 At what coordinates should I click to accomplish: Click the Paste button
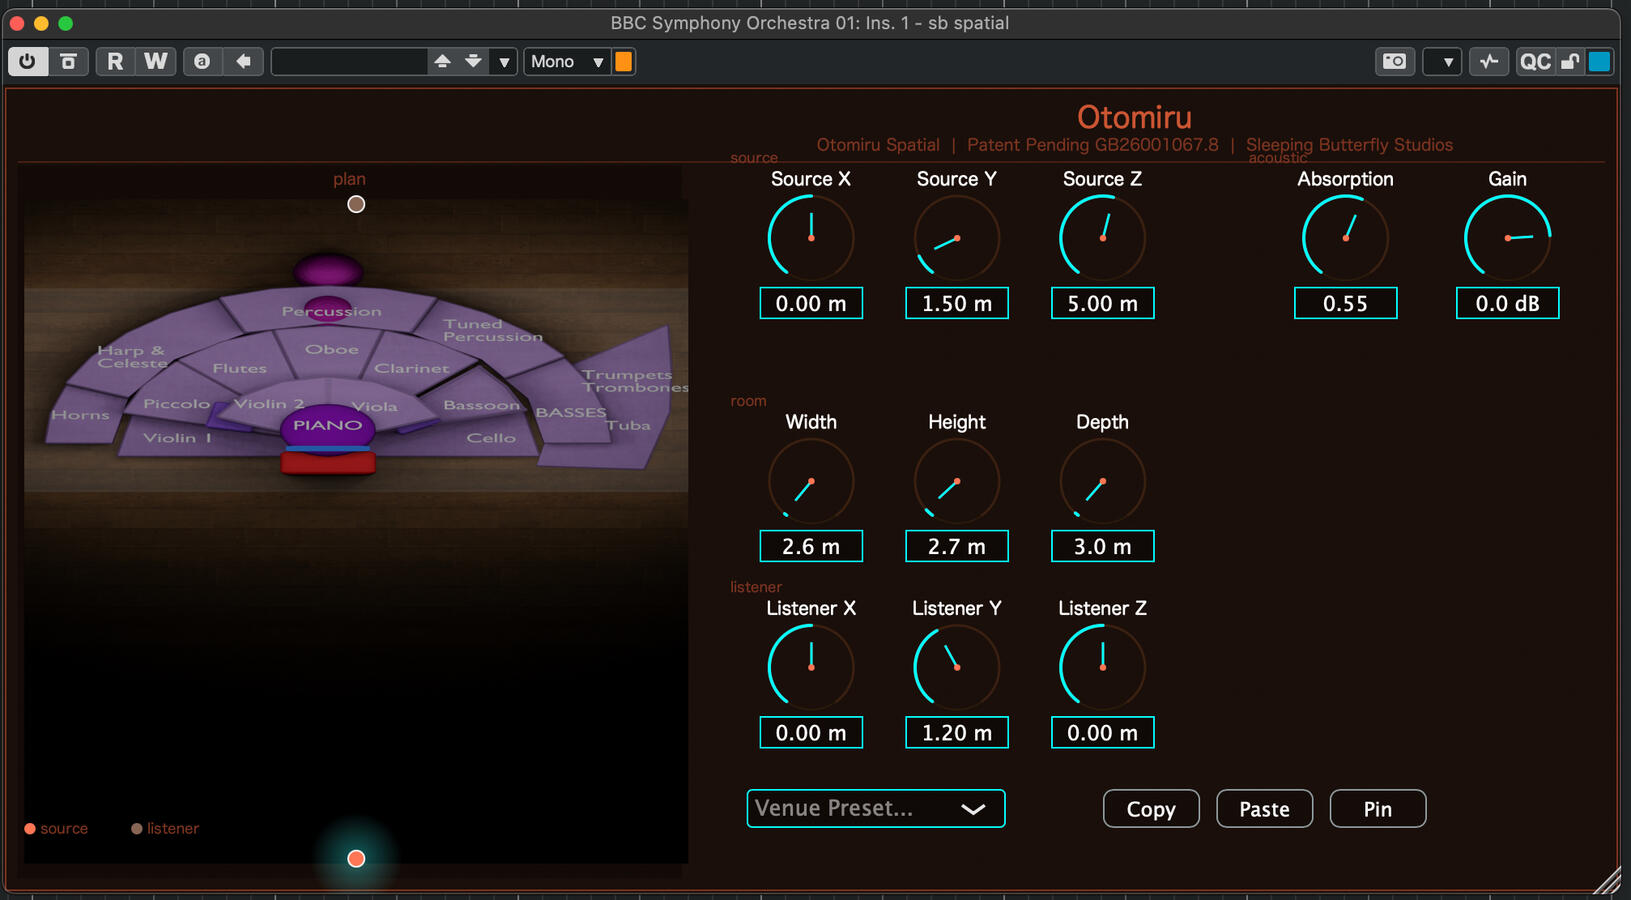pyautogui.click(x=1264, y=809)
